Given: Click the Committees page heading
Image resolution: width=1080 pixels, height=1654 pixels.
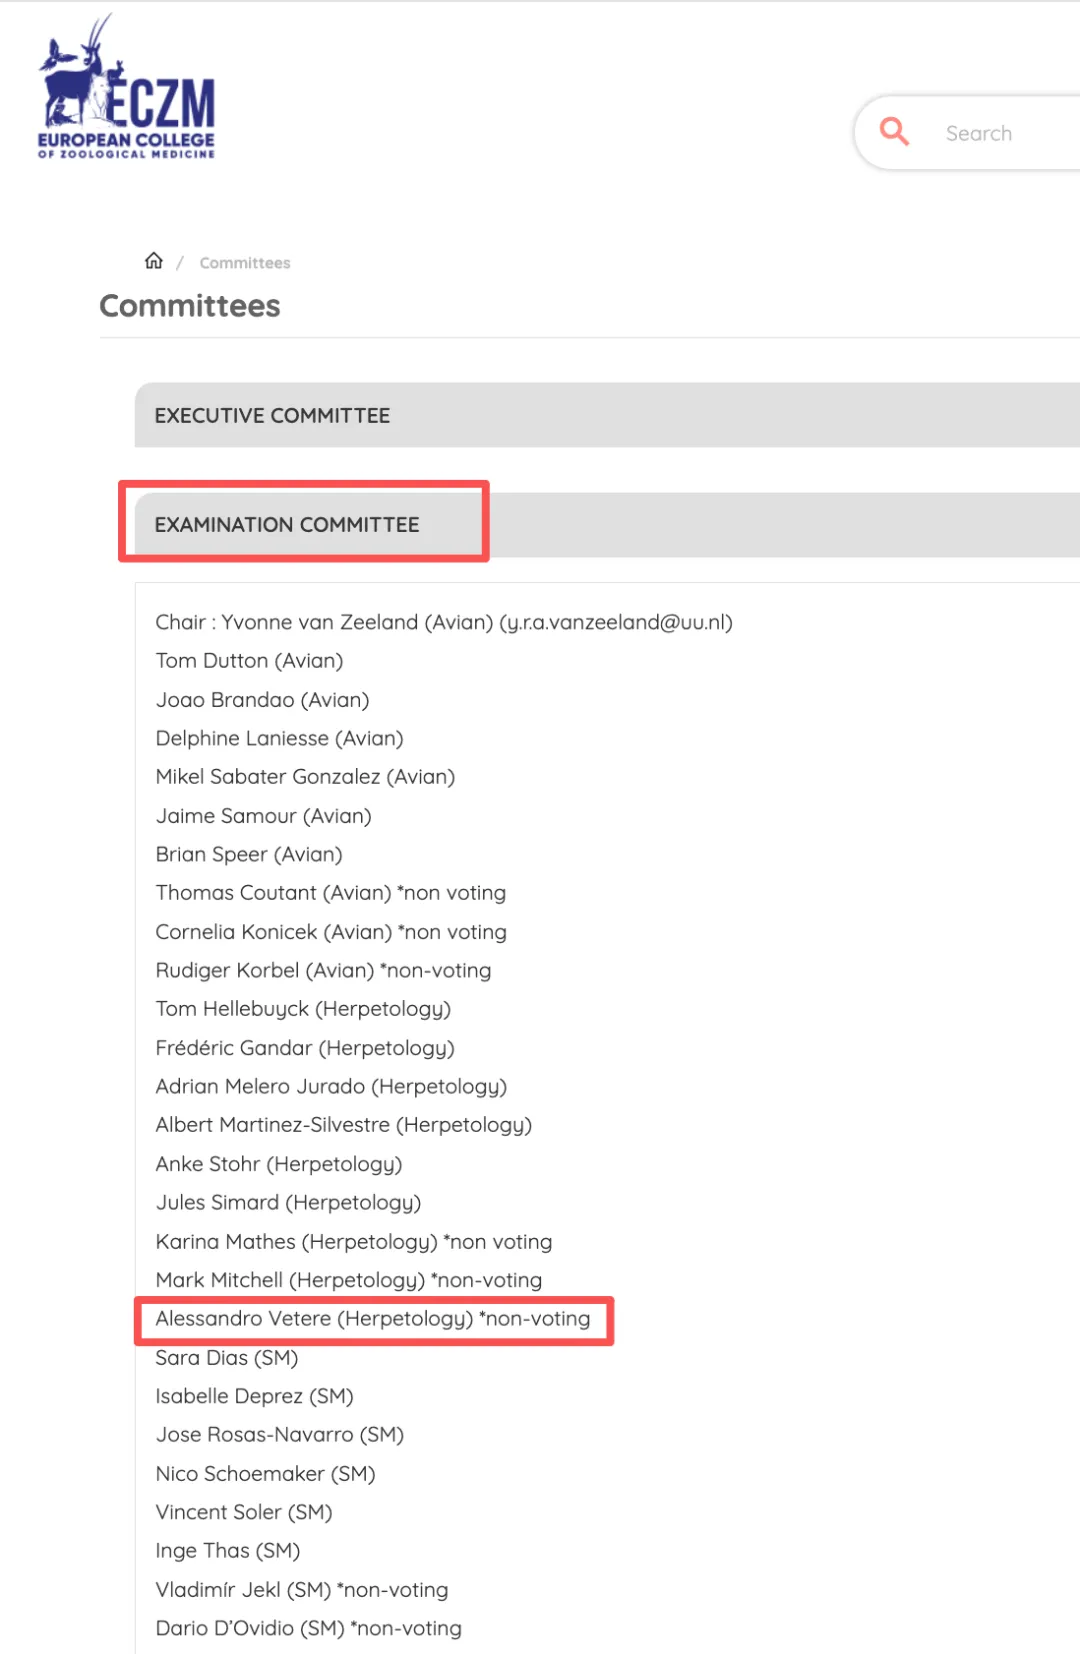Looking at the screenshot, I should (x=190, y=306).
